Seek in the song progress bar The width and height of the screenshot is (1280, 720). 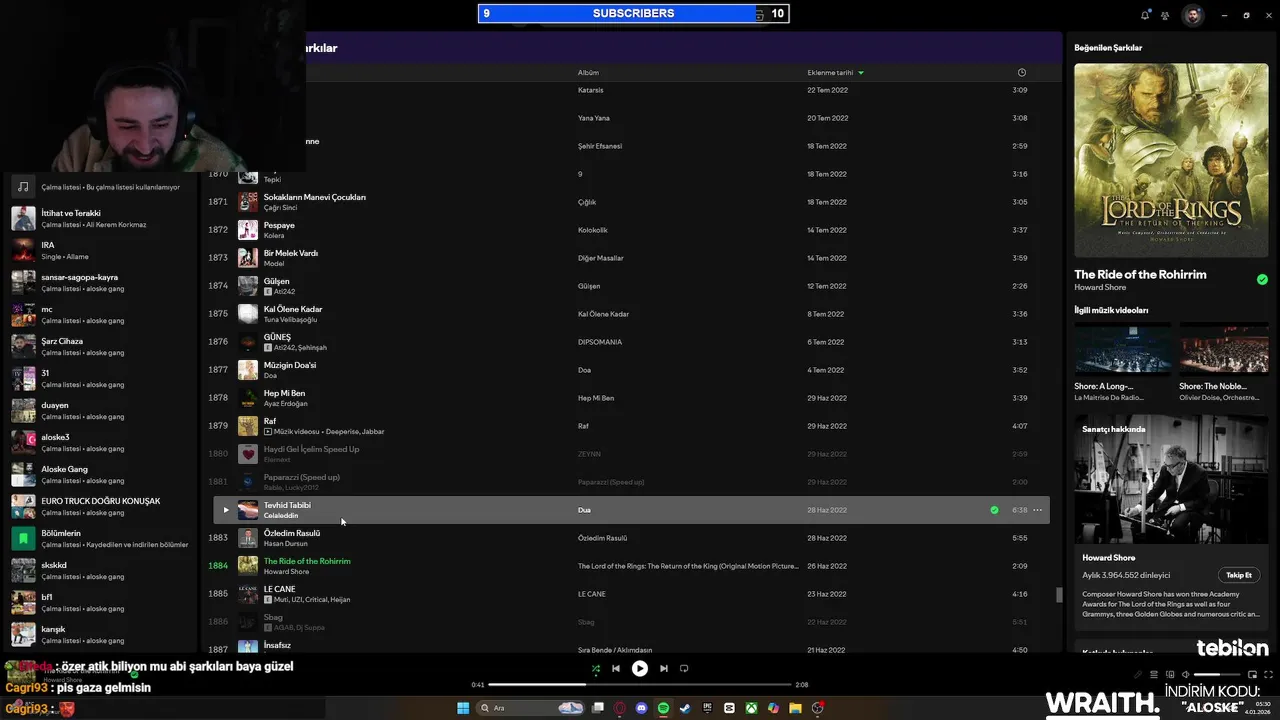coord(640,685)
